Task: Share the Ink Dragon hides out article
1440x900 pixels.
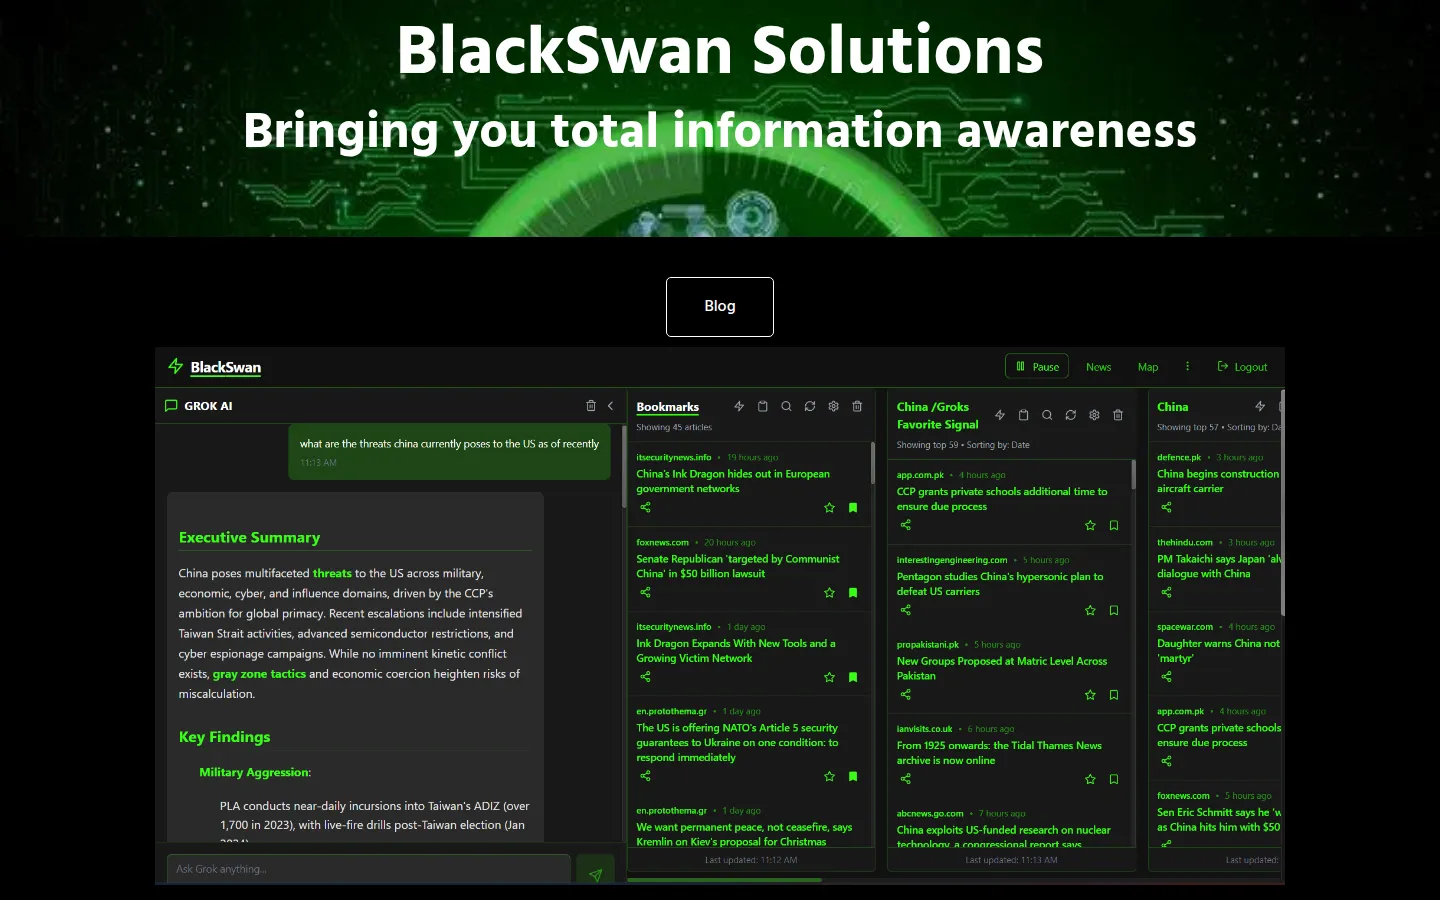Action: coord(646,507)
